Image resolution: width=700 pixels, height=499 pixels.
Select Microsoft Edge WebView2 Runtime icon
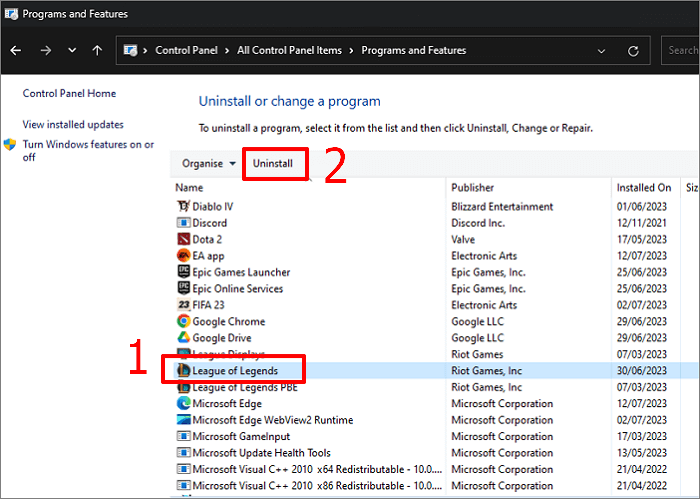click(x=183, y=420)
